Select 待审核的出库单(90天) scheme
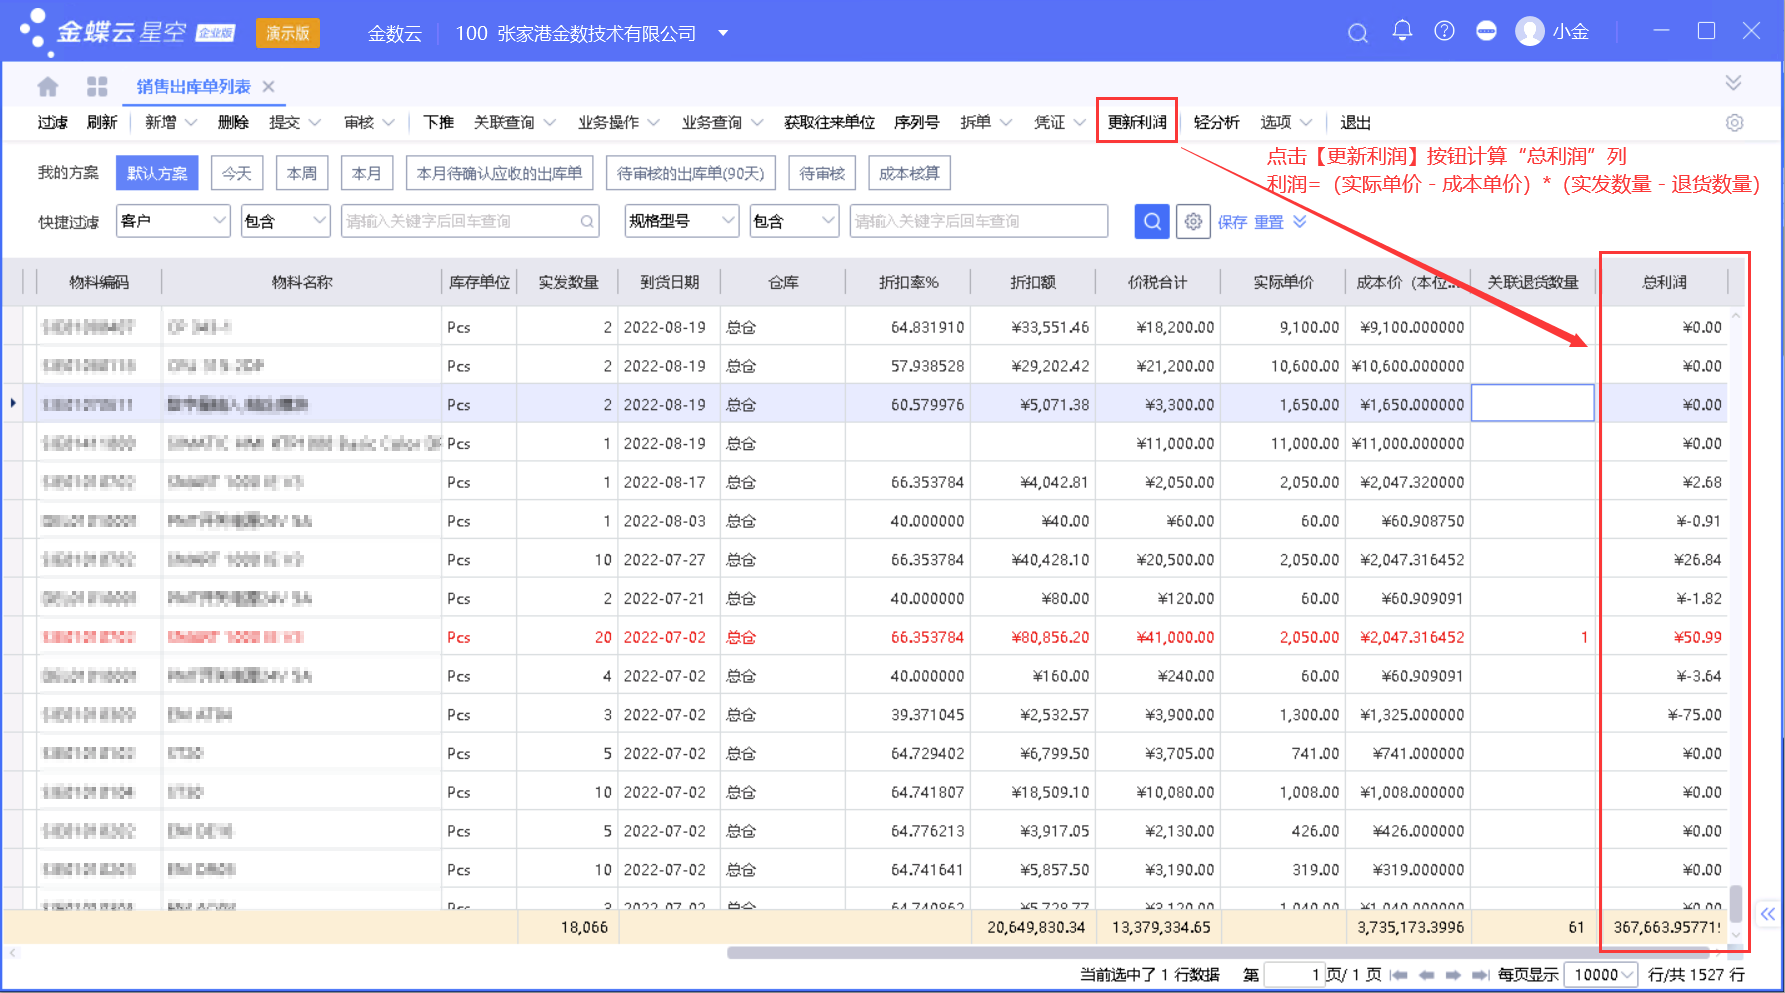Image resolution: width=1785 pixels, height=993 pixels. pyautogui.click(x=691, y=173)
